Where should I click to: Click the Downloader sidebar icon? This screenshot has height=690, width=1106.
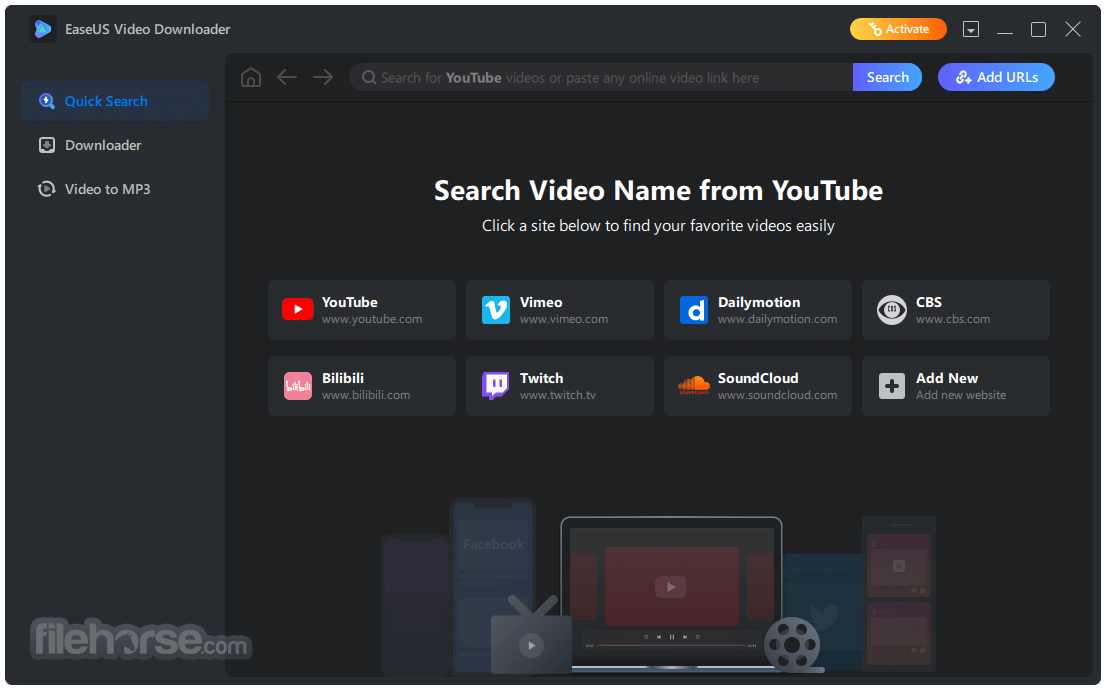pos(47,145)
